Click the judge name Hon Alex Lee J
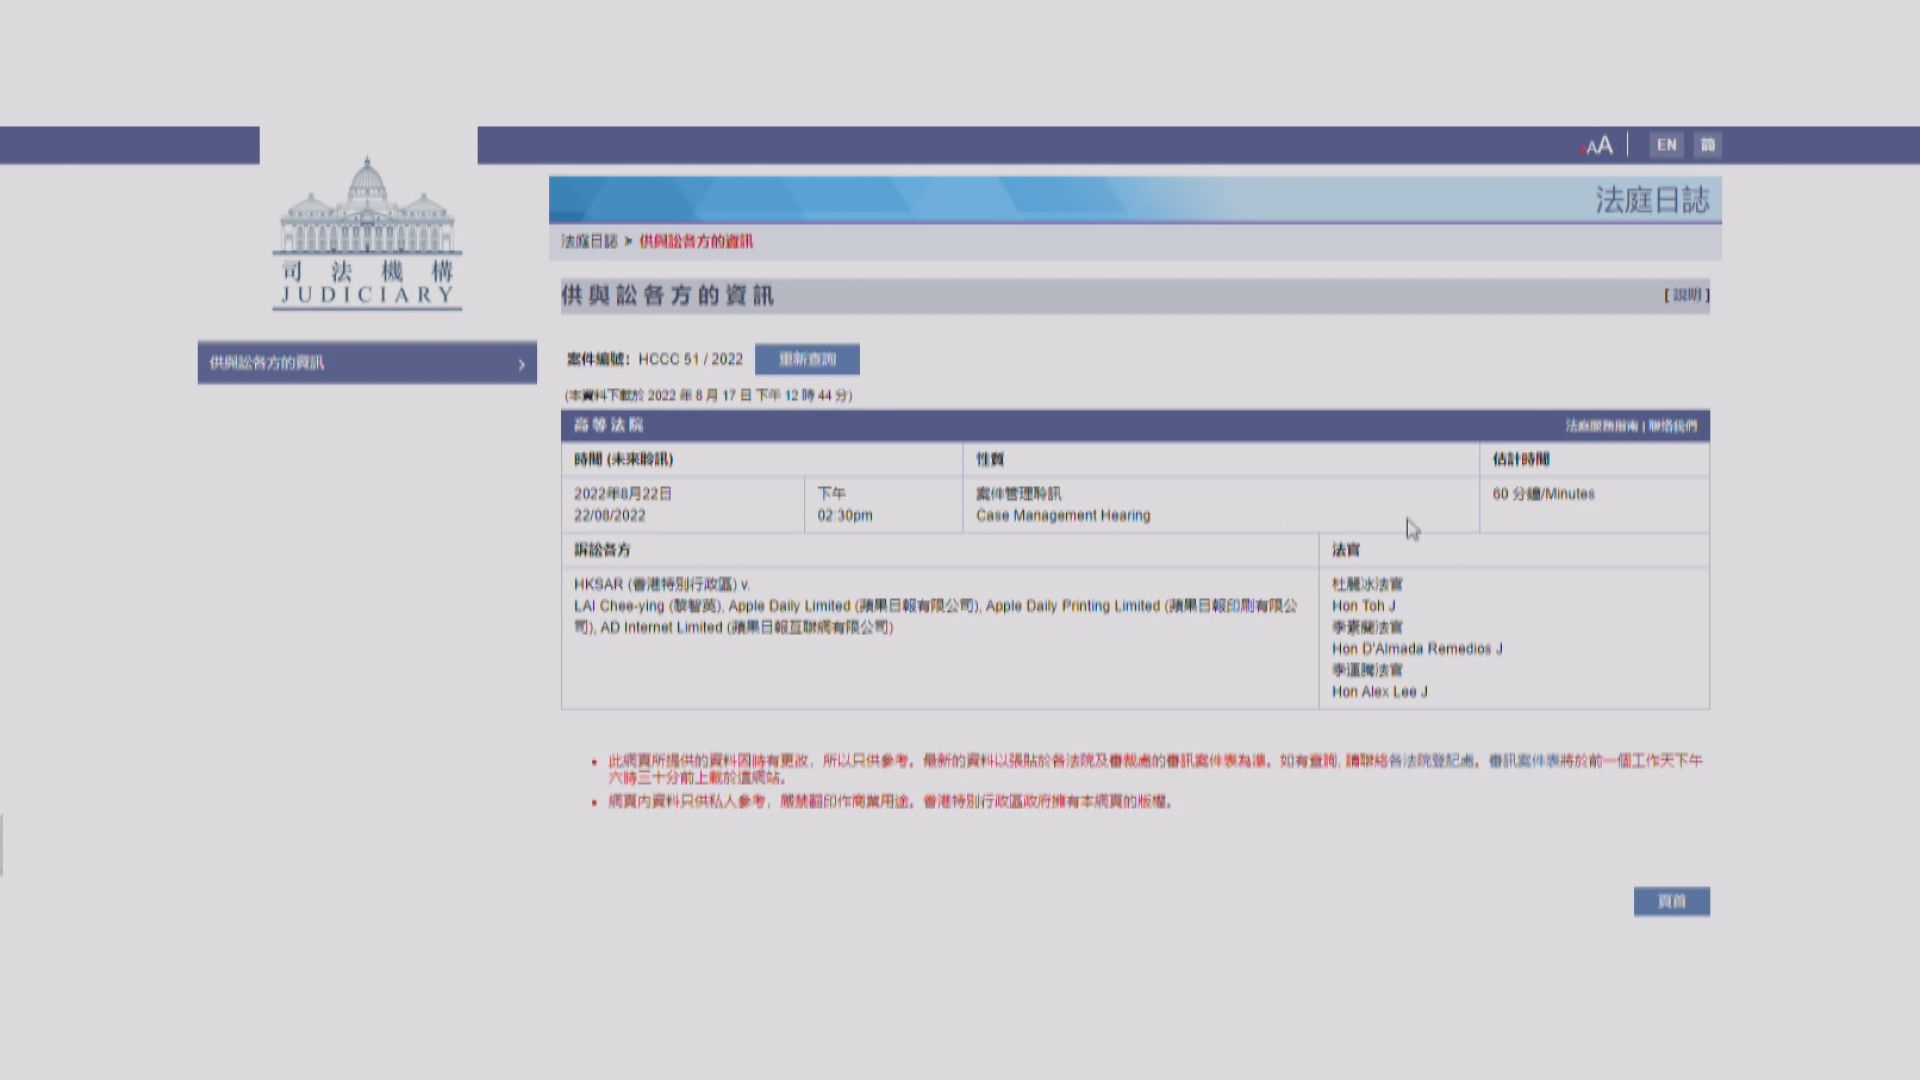This screenshot has height=1080, width=1920. pos(1379,692)
